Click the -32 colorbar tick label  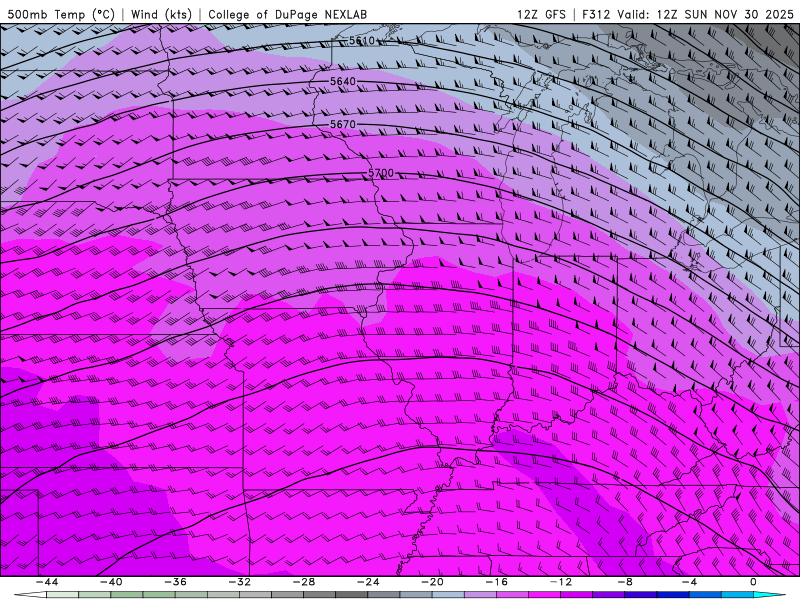point(239,582)
